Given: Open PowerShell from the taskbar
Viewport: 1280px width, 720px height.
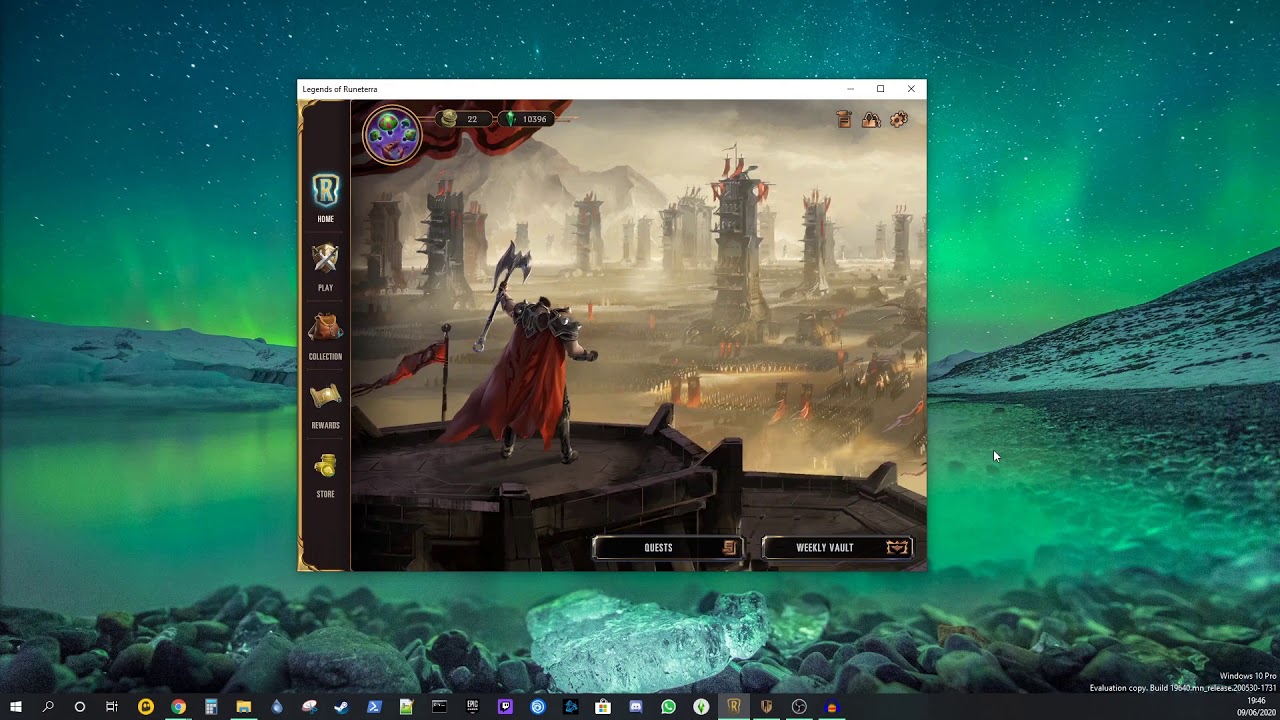Looking at the screenshot, I should 374,707.
